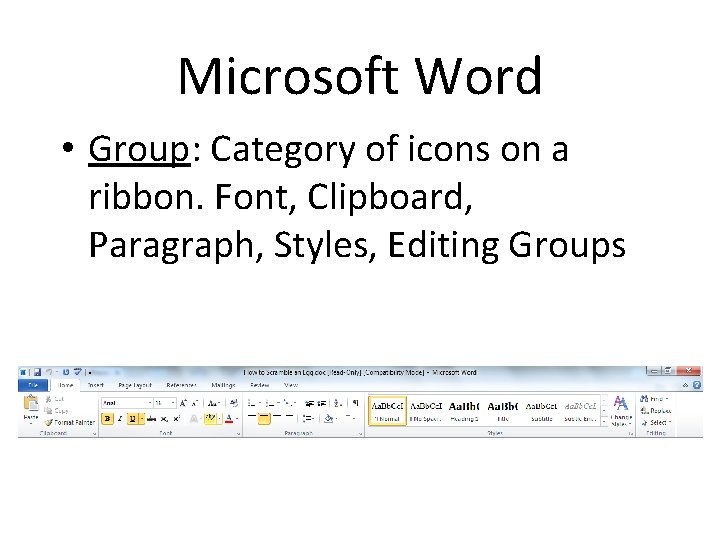Viewport: 720px width, 540px height.
Task: Click the Paste clipboard icon
Action: 31,404
